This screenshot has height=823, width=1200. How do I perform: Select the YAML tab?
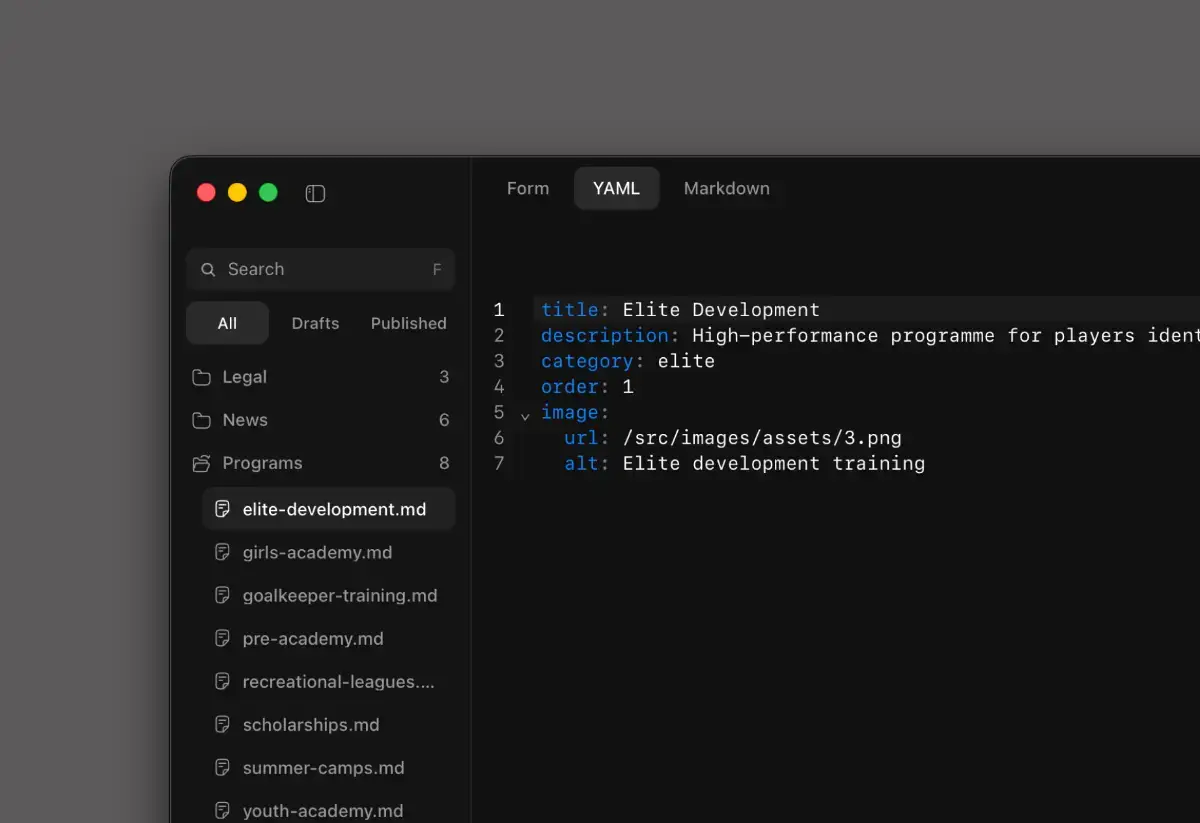click(616, 188)
